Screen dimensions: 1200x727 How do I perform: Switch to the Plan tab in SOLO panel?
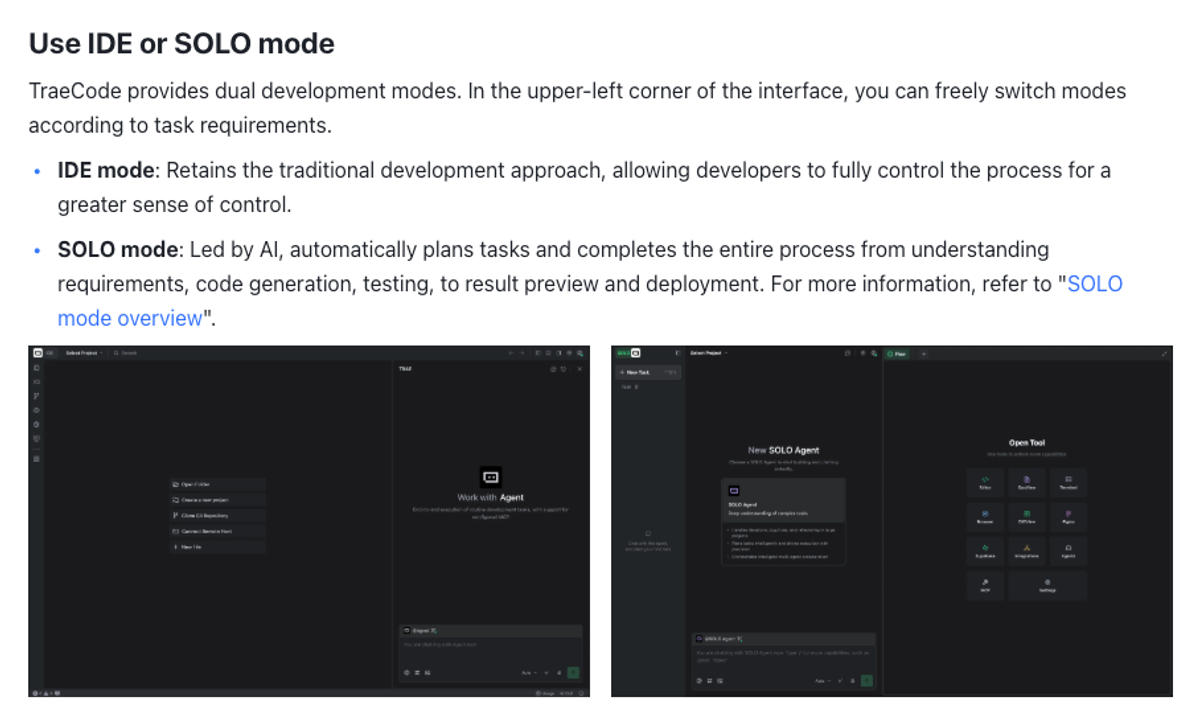[x=897, y=354]
